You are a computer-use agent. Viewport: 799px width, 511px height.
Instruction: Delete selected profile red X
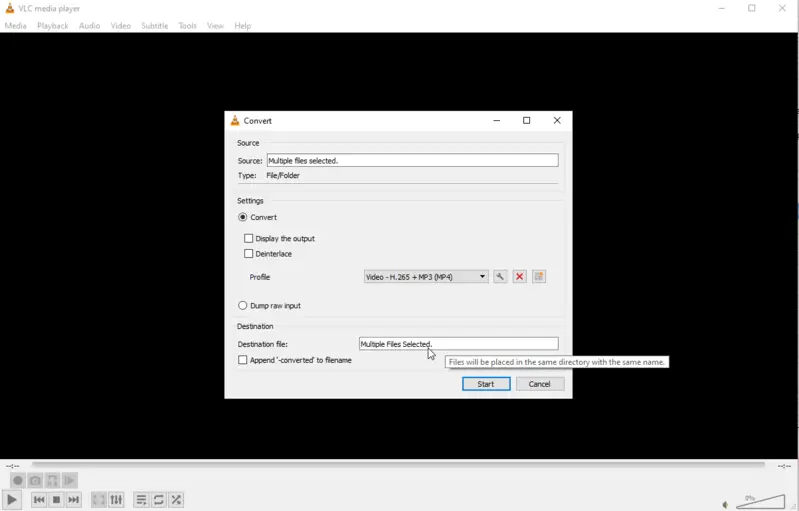519,277
